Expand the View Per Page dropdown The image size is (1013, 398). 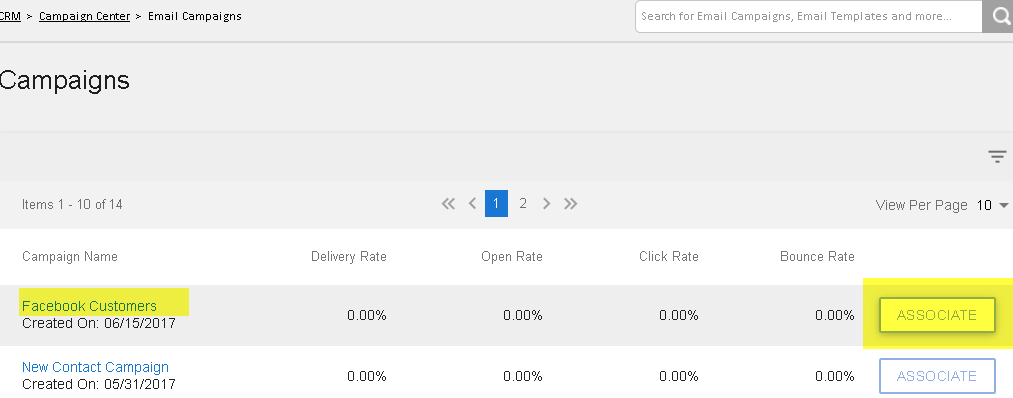coord(992,205)
